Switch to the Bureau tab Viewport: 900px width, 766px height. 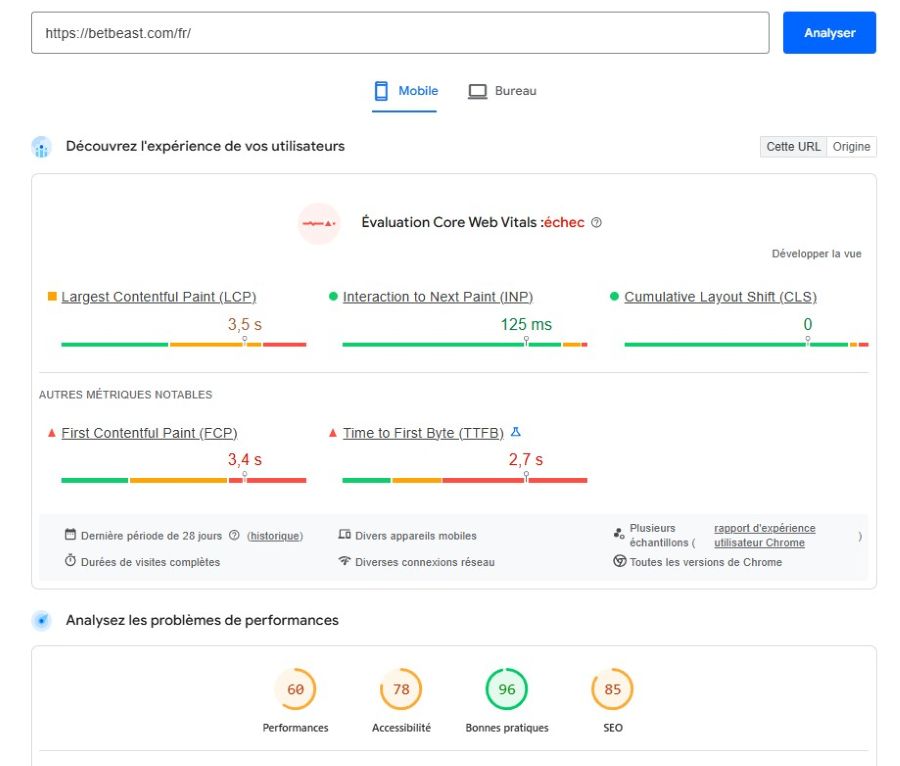(502, 91)
